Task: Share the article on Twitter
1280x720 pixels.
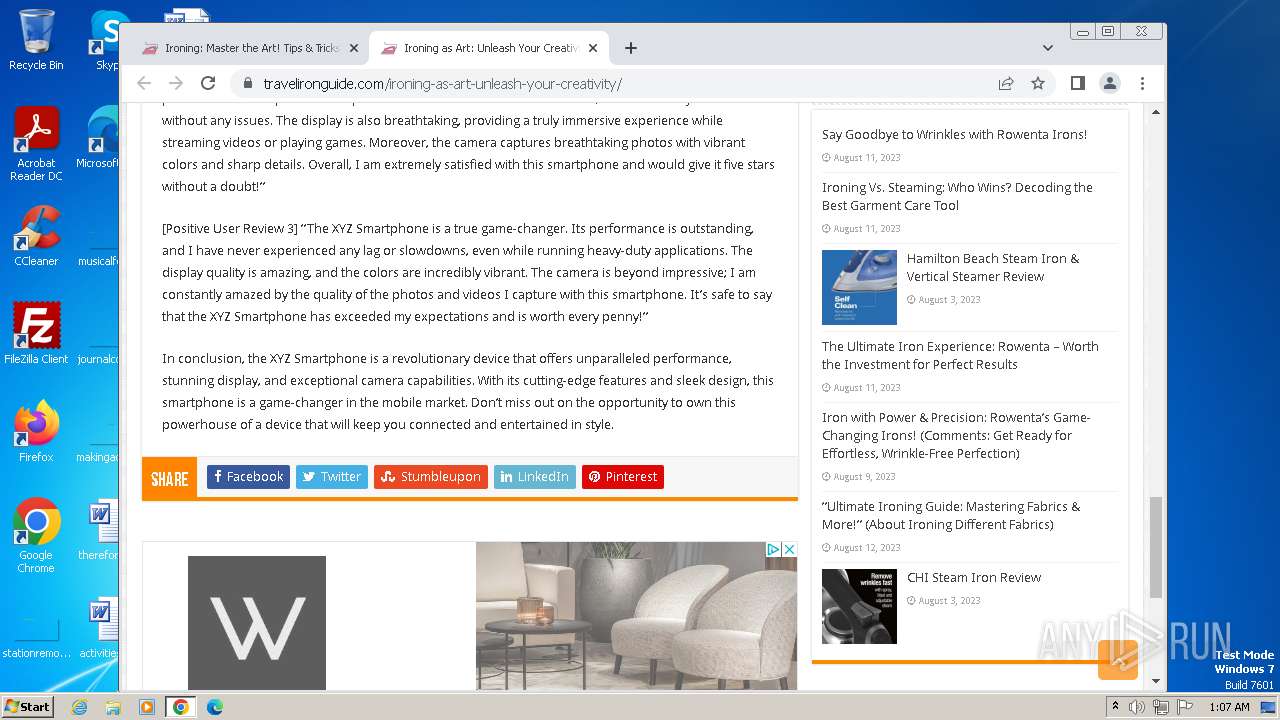Action: [x=332, y=477]
